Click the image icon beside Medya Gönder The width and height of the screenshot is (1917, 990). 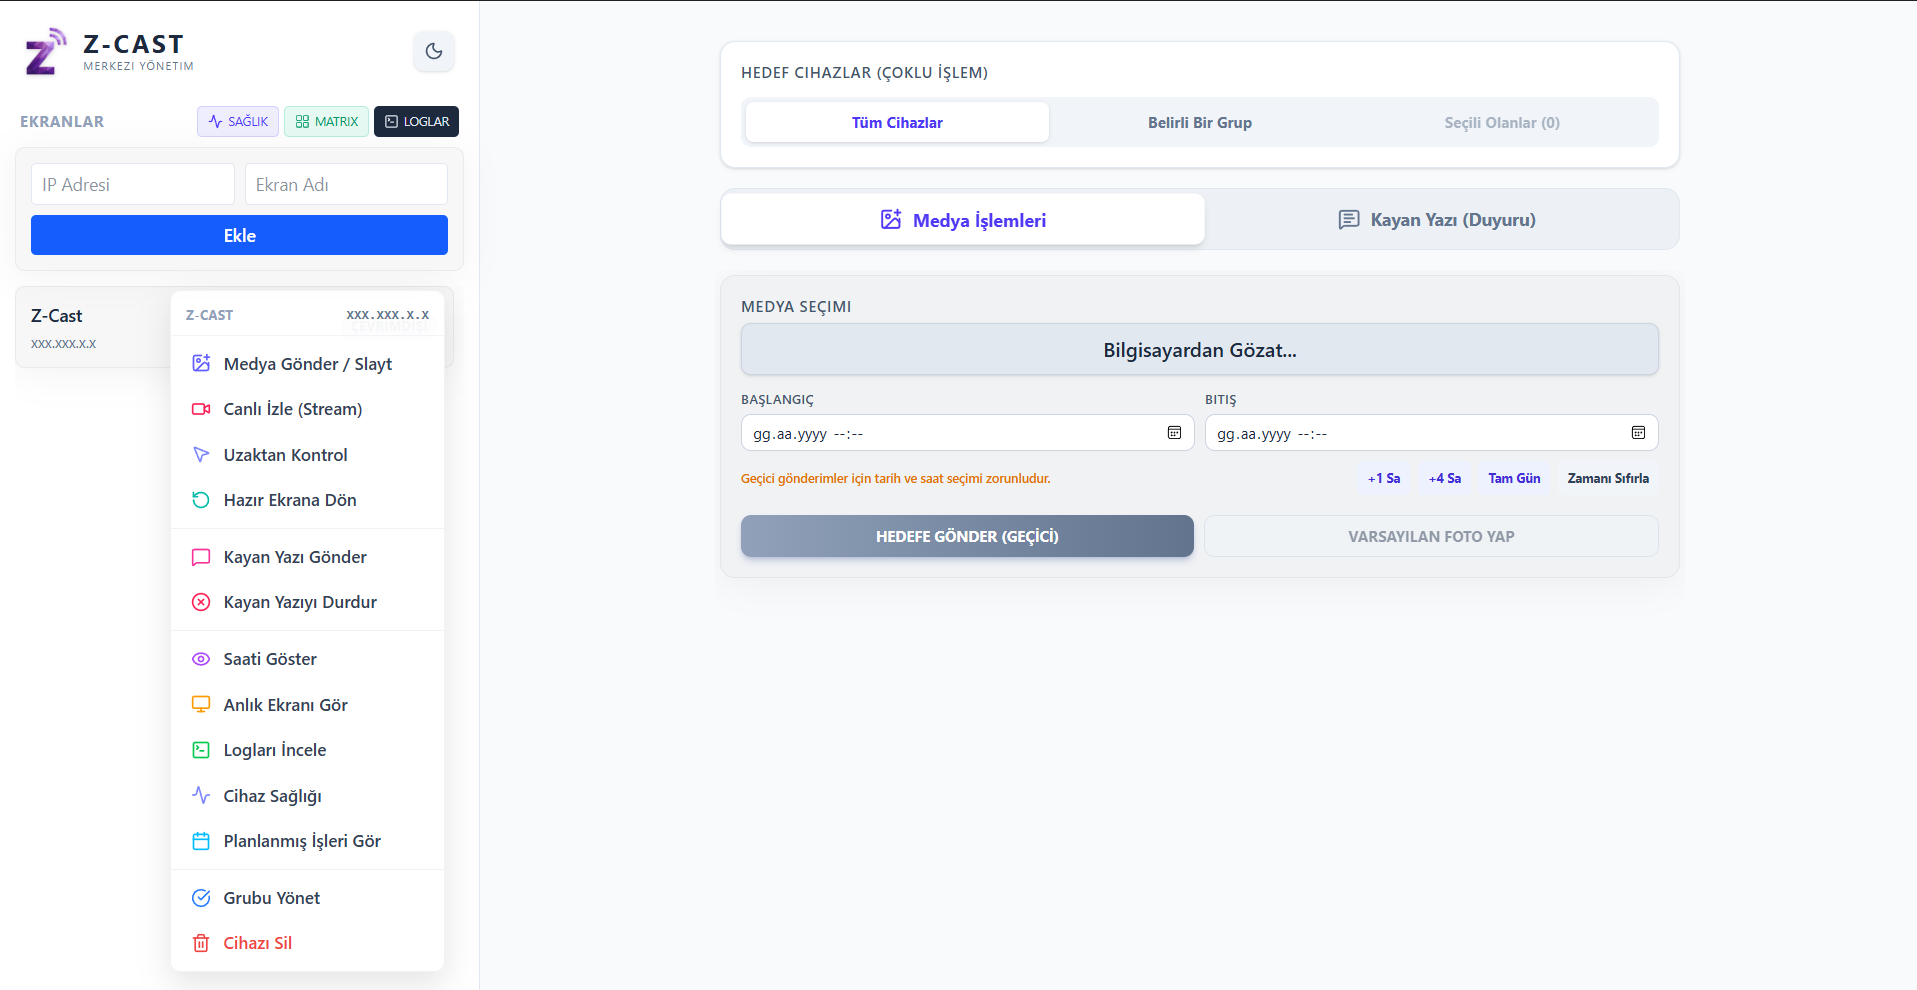click(x=201, y=363)
